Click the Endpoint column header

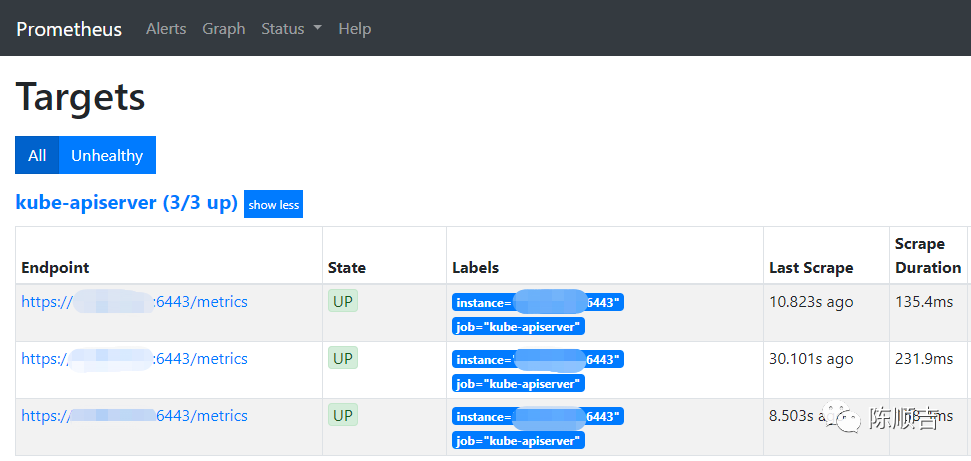55,268
